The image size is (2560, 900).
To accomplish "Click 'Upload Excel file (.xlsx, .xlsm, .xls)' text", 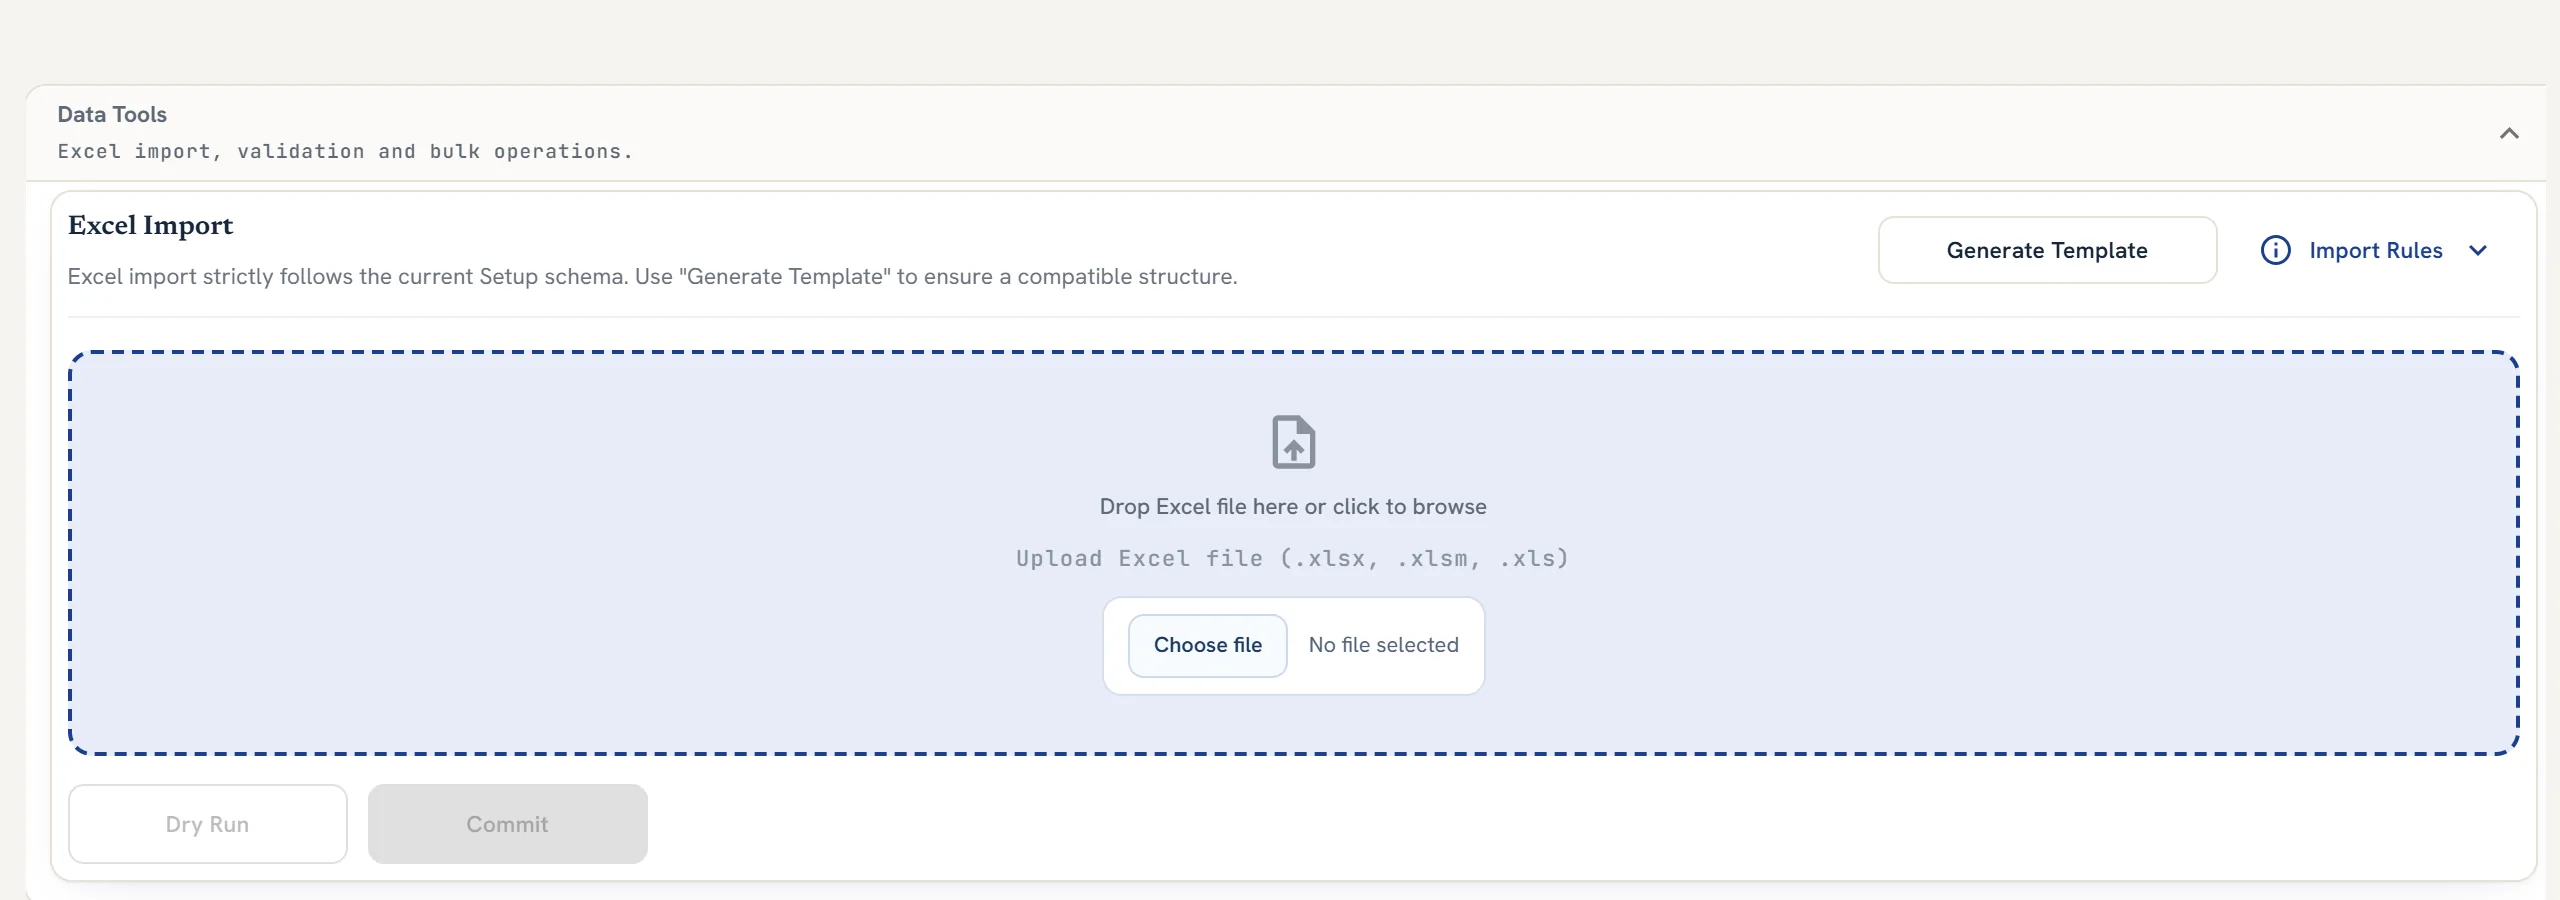I will (x=1292, y=558).
